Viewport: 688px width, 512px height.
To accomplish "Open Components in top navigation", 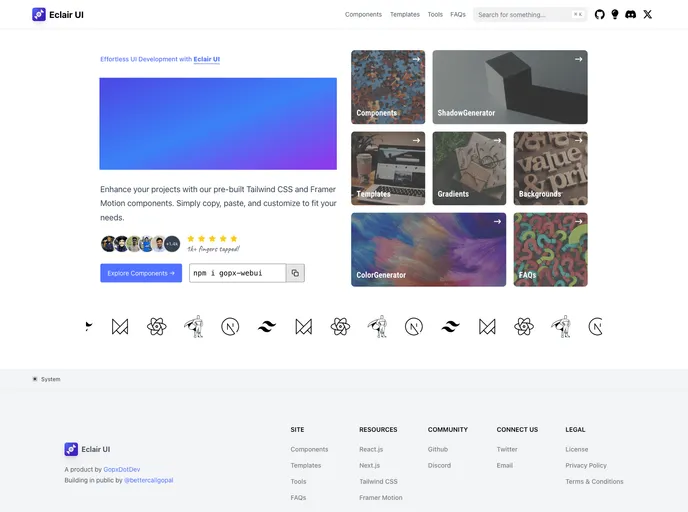I will coord(363,14).
